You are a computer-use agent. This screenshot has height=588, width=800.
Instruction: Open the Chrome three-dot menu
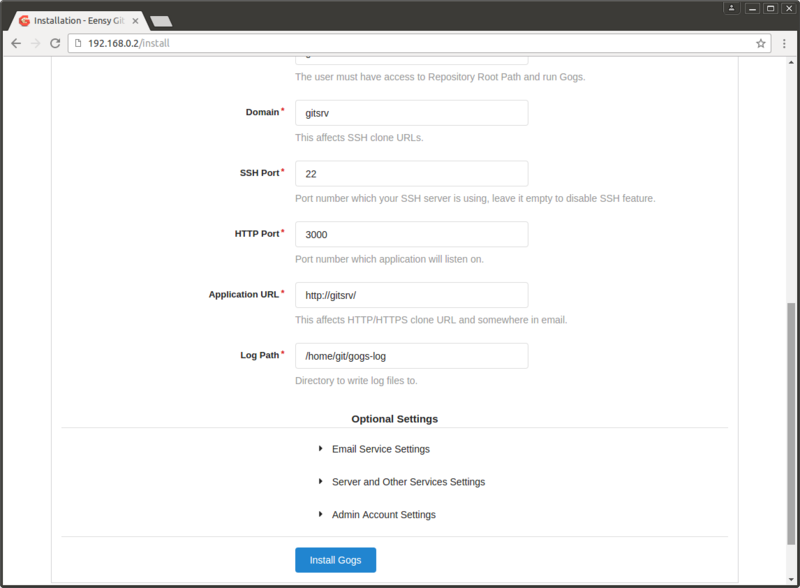click(784, 43)
